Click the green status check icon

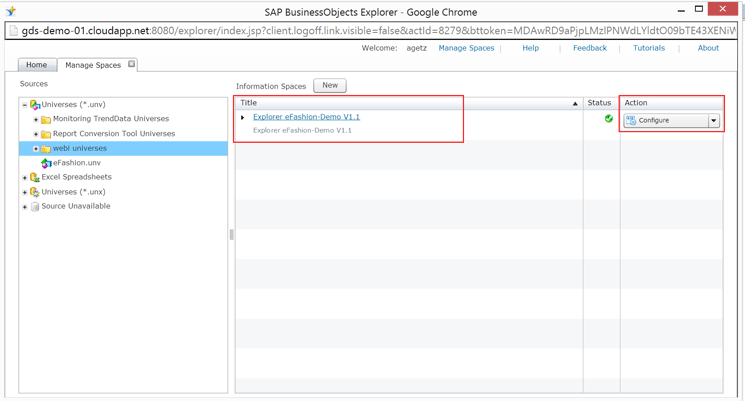[x=609, y=118]
